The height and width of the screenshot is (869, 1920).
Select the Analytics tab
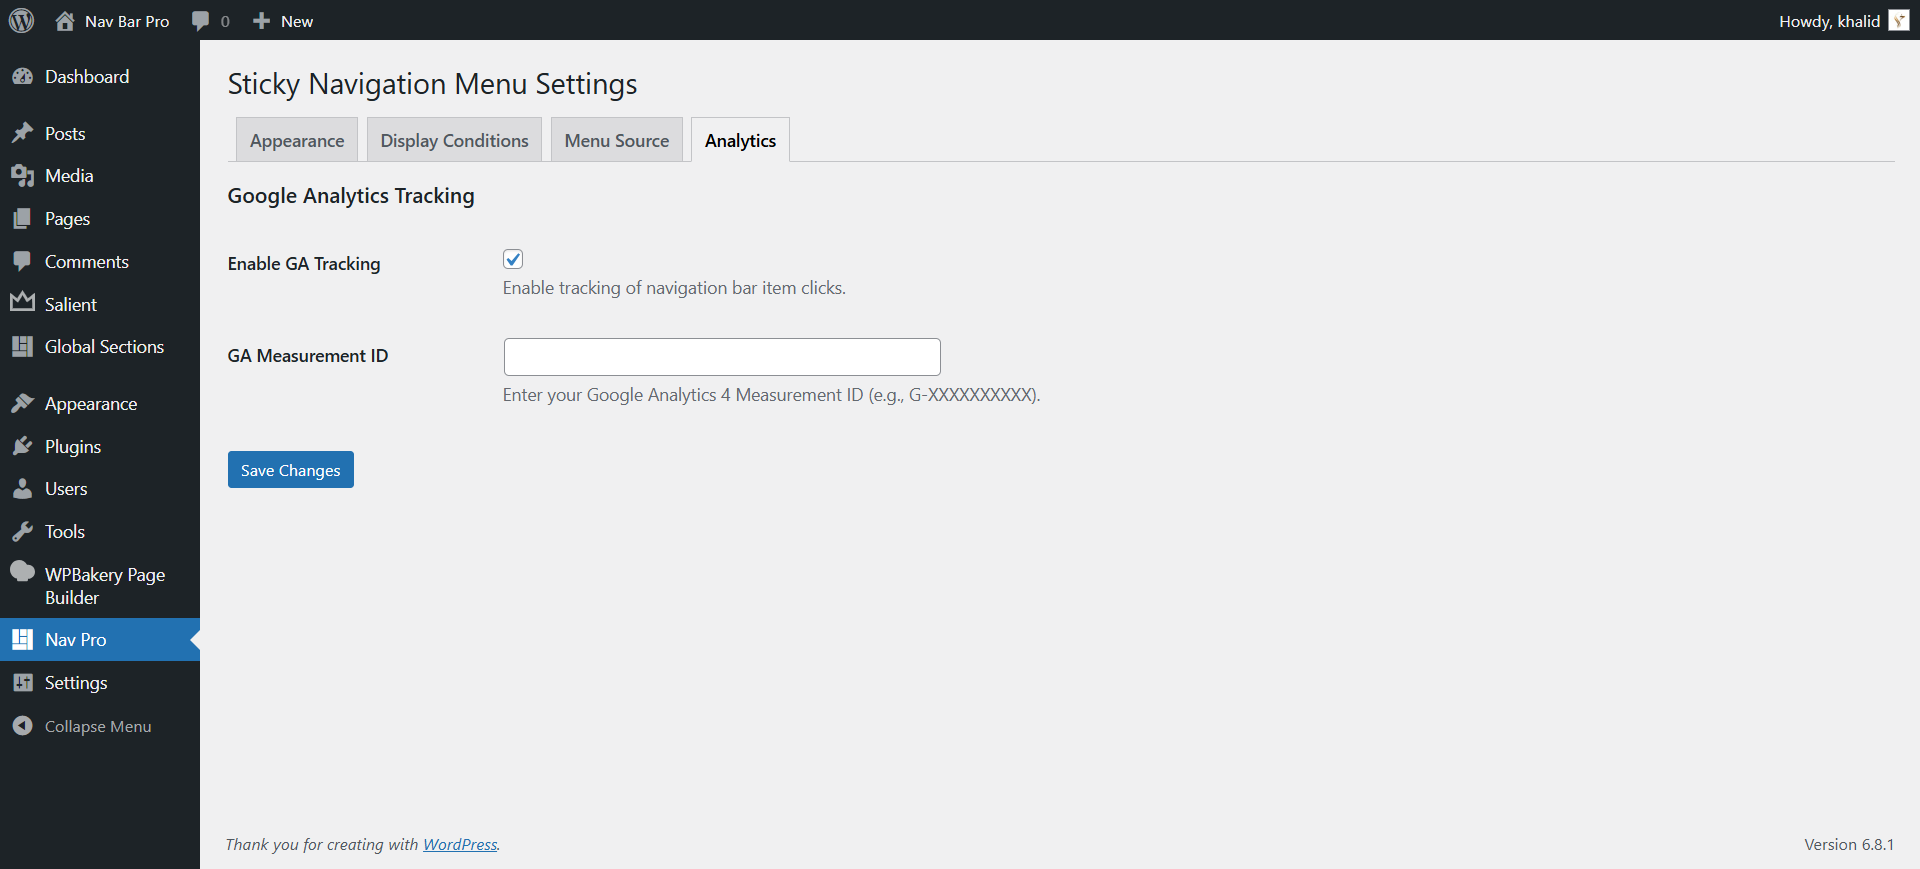[x=740, y=140]
